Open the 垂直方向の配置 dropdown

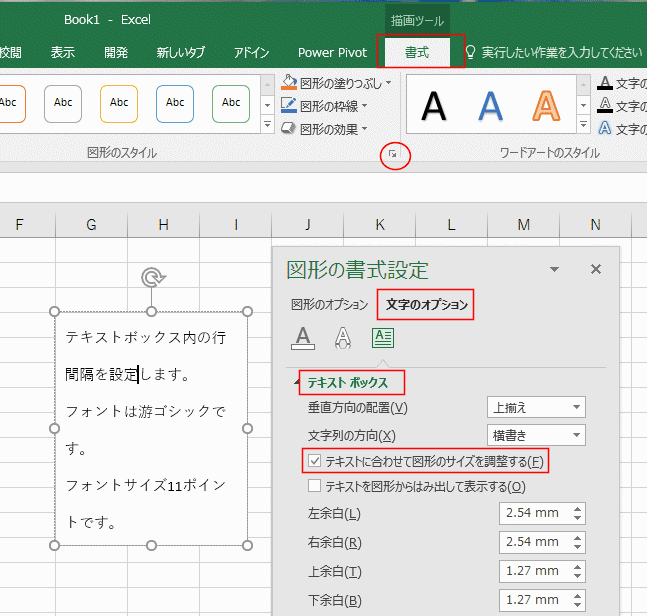point(536,407)
